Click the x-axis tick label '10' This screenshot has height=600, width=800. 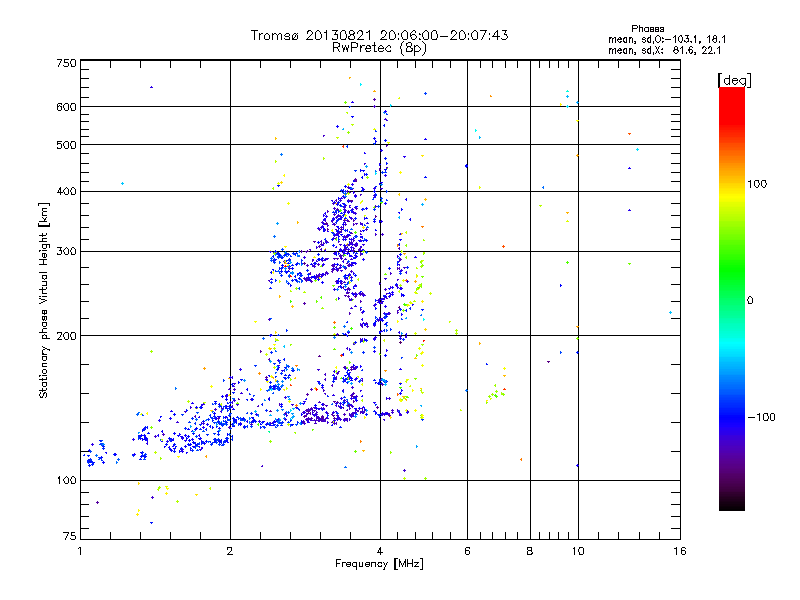578,551
